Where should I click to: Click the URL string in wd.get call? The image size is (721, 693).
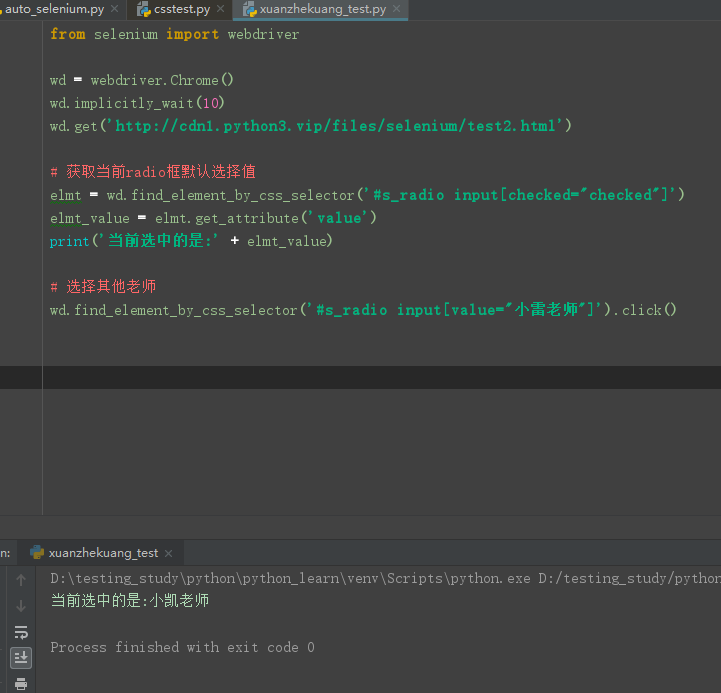click(338, 126)
